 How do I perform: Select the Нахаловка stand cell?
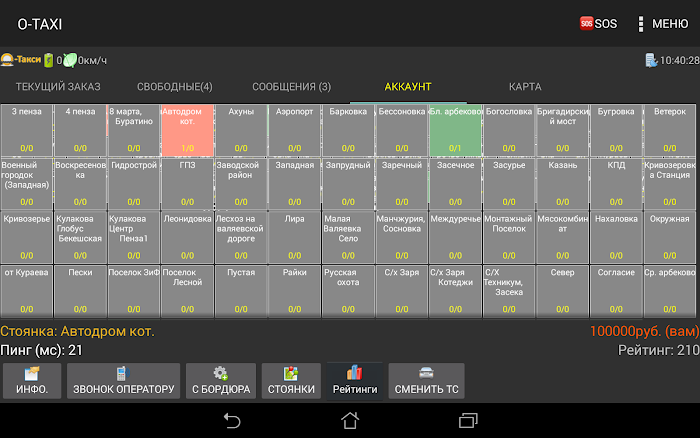point(616,237)
